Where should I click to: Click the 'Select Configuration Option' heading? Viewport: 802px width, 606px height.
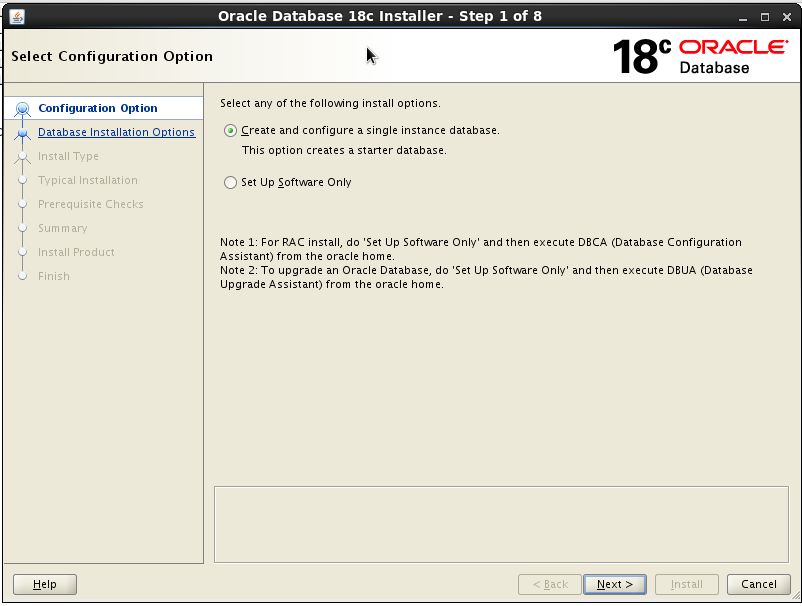(x=112, y=56)
